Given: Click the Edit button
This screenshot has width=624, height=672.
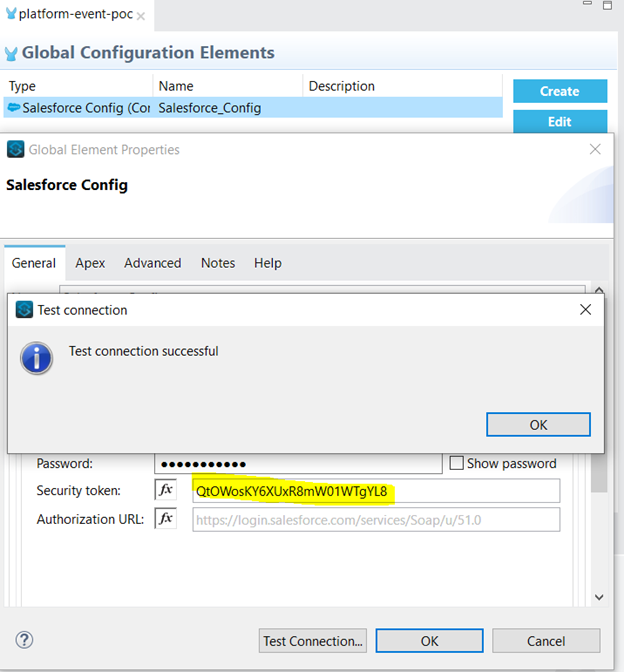Looking at the screenshot, I should pyautogui.click(x=560, y=121).
